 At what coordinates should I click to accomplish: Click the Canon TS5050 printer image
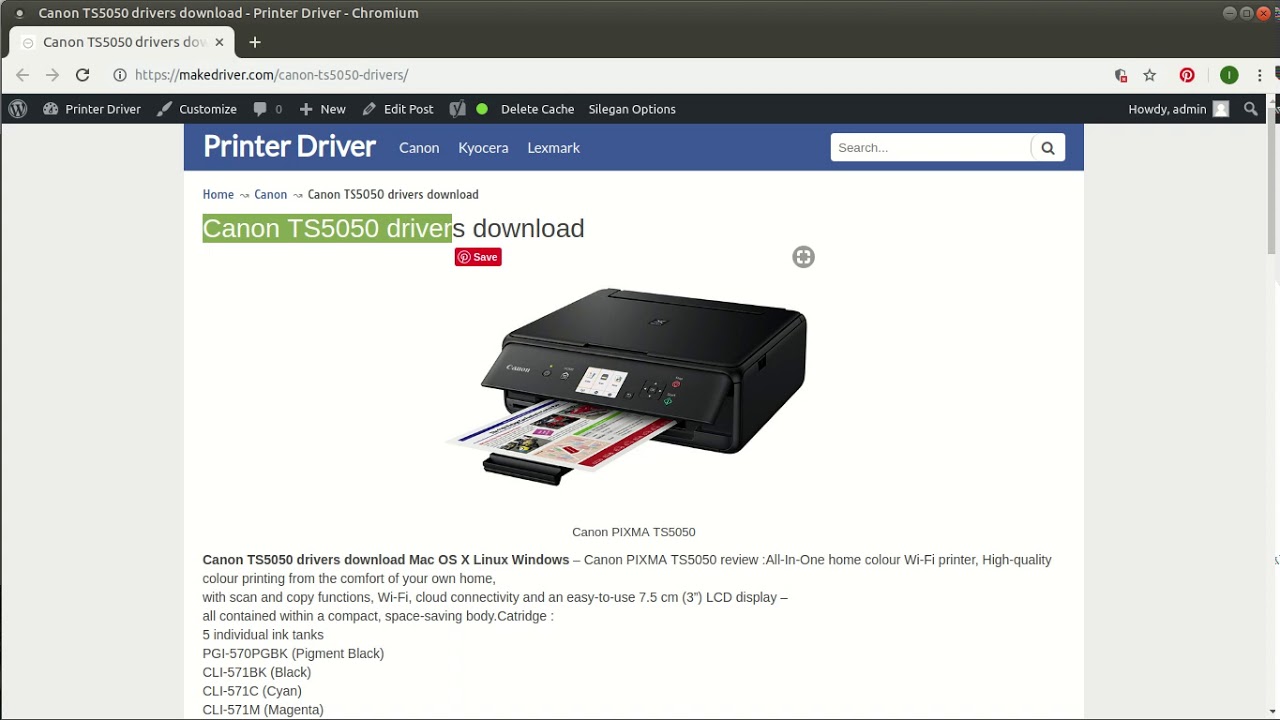(632, 385)
